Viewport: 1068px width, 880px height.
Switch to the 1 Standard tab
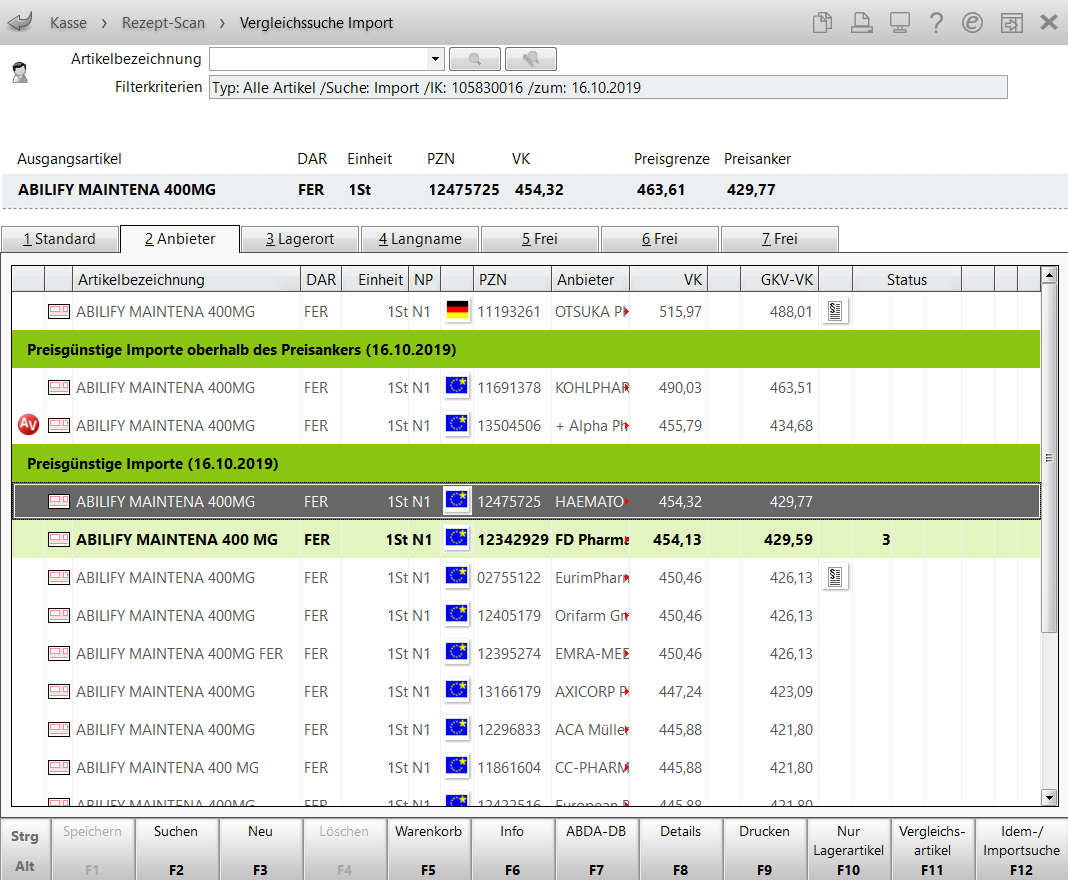tap(59, 239)
